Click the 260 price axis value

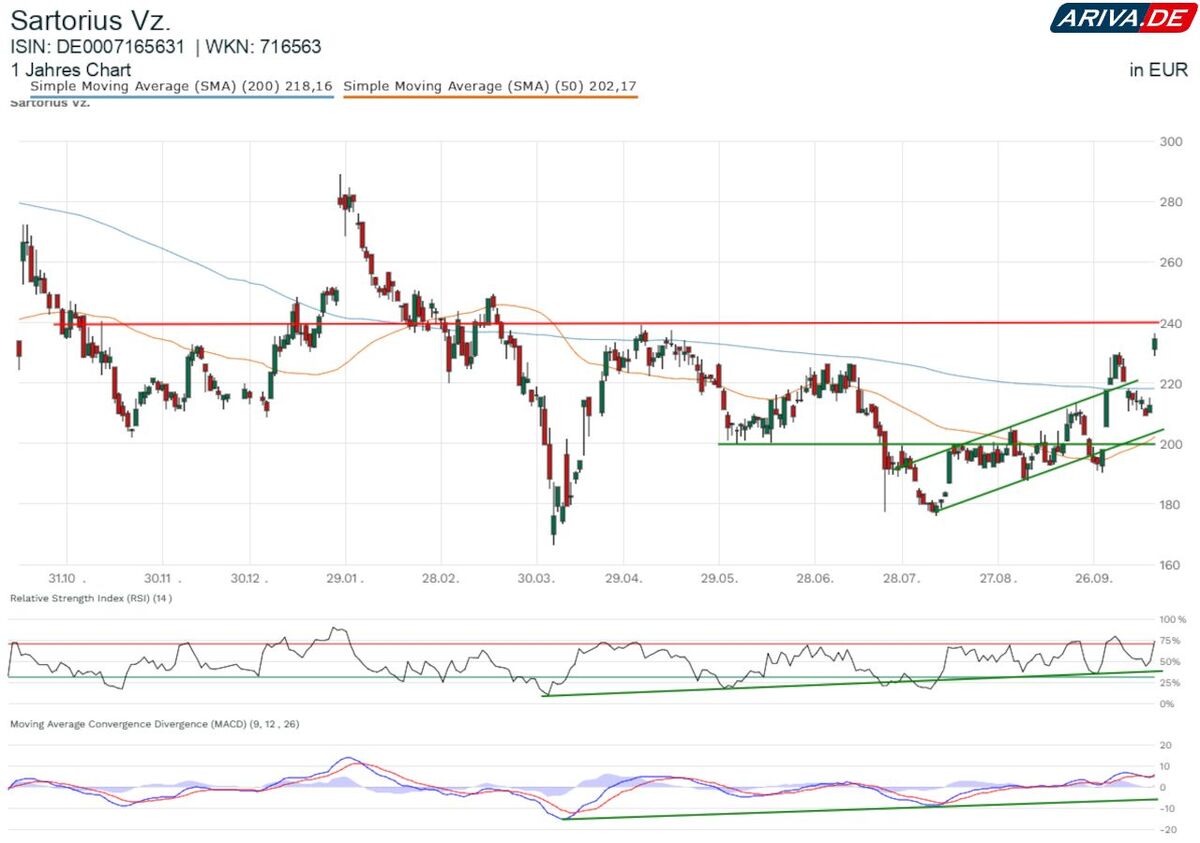click(x=1171, y=263)
